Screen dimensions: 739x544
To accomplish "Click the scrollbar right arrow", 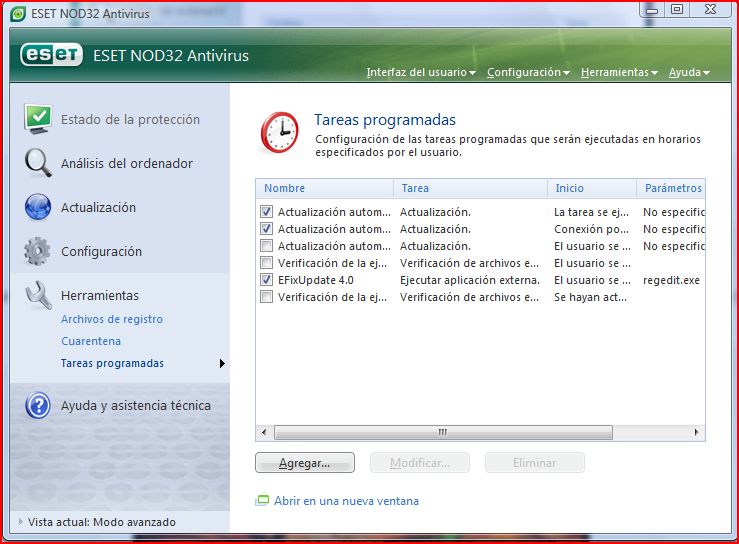I will tap(697, 432).
